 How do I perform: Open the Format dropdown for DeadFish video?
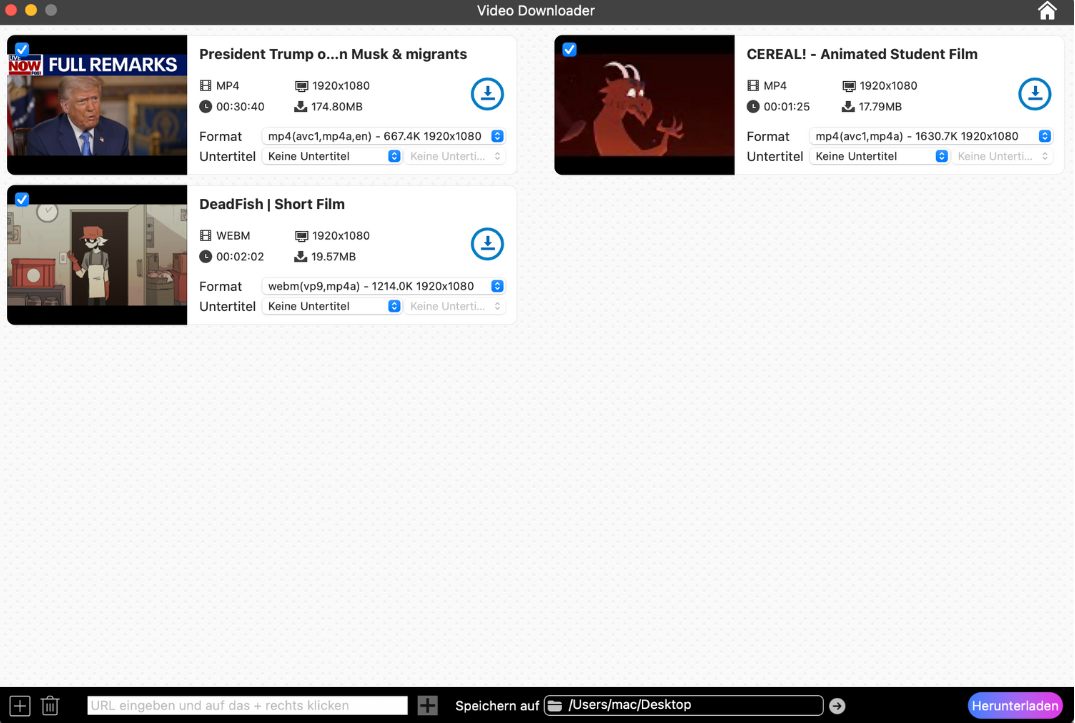coord(383,285)
